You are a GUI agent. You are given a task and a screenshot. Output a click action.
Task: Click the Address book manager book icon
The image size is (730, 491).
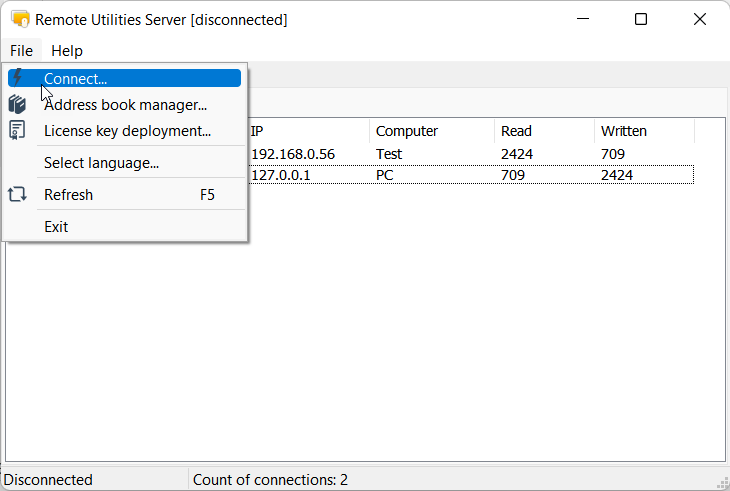tap(17, 104)
